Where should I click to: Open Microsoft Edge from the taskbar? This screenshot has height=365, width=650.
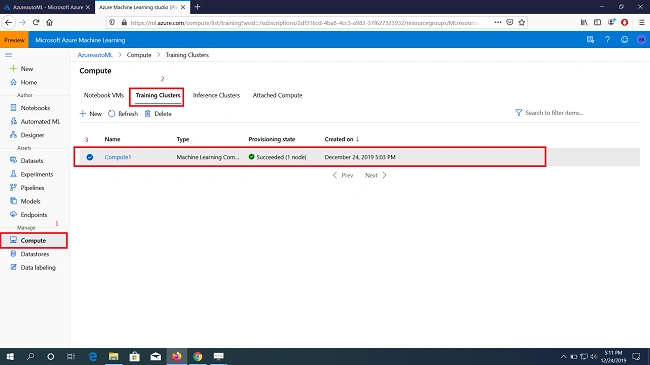coord(92,357)
